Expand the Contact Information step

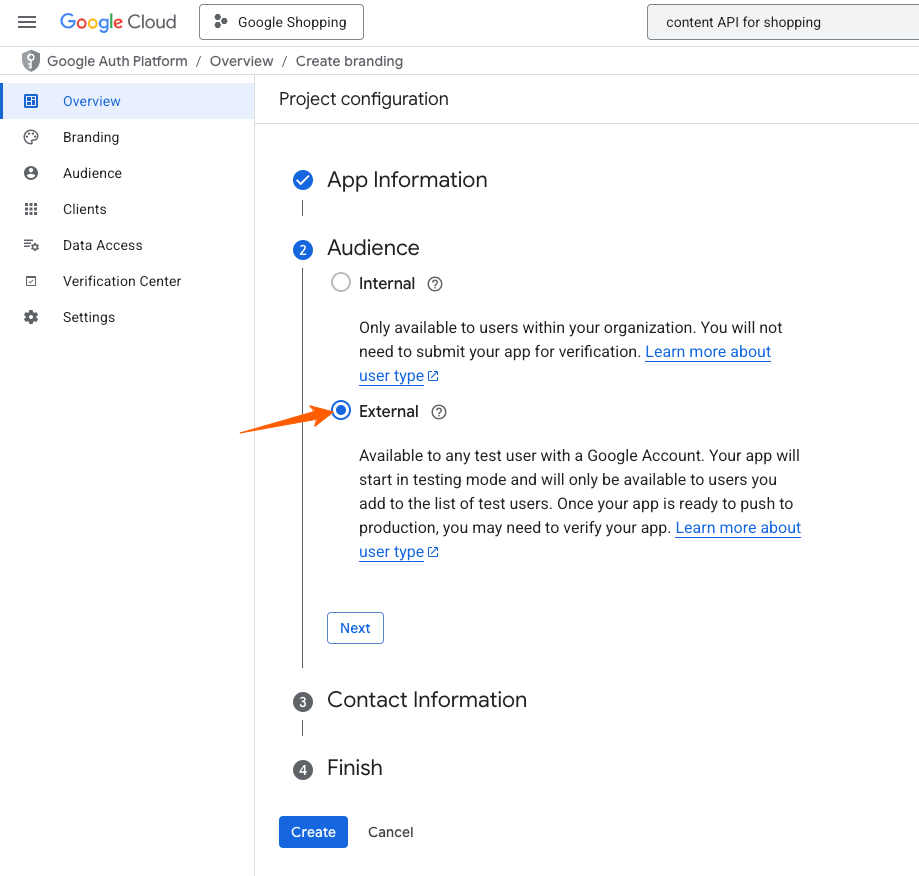tap(426, 700)
